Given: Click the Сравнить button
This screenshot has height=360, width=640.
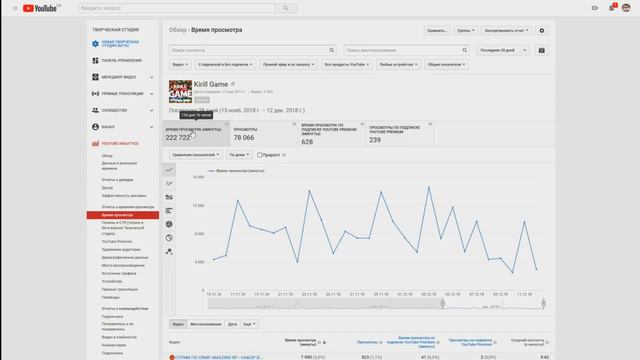Looking at the screenshot, I should pyautogui.click(x=437, y=31).
